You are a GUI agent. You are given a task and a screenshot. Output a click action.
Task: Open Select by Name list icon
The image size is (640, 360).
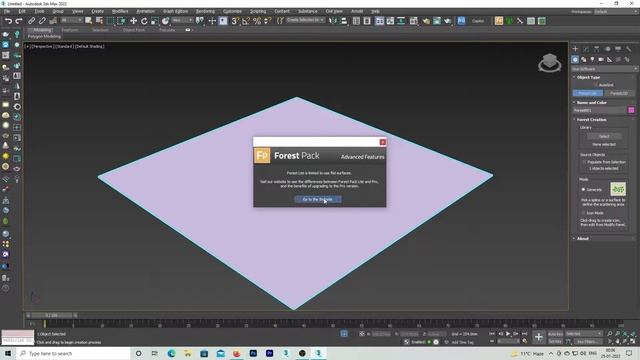point(99,21)
